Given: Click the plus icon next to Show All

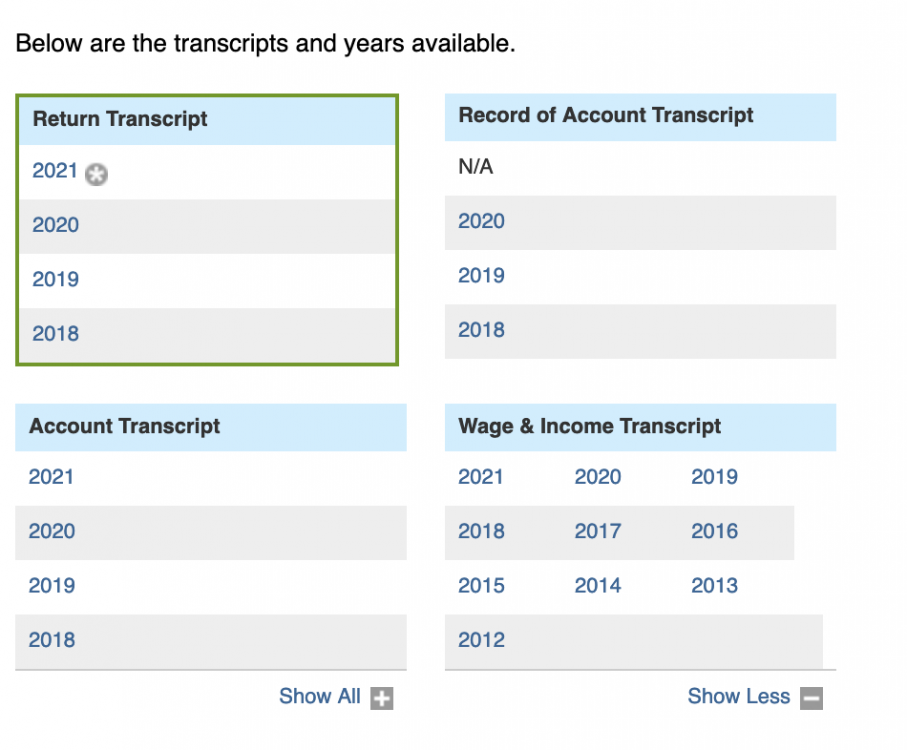Looking at the screenshot, I should coord(382,698).
